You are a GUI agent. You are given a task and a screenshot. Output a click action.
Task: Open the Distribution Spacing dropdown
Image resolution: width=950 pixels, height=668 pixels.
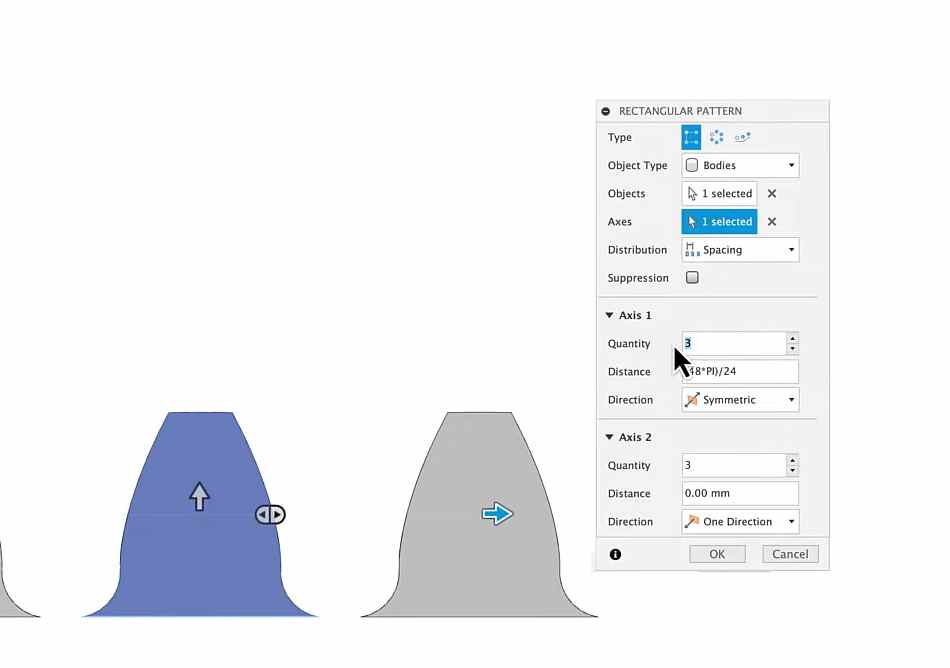(x=740, y=250)
